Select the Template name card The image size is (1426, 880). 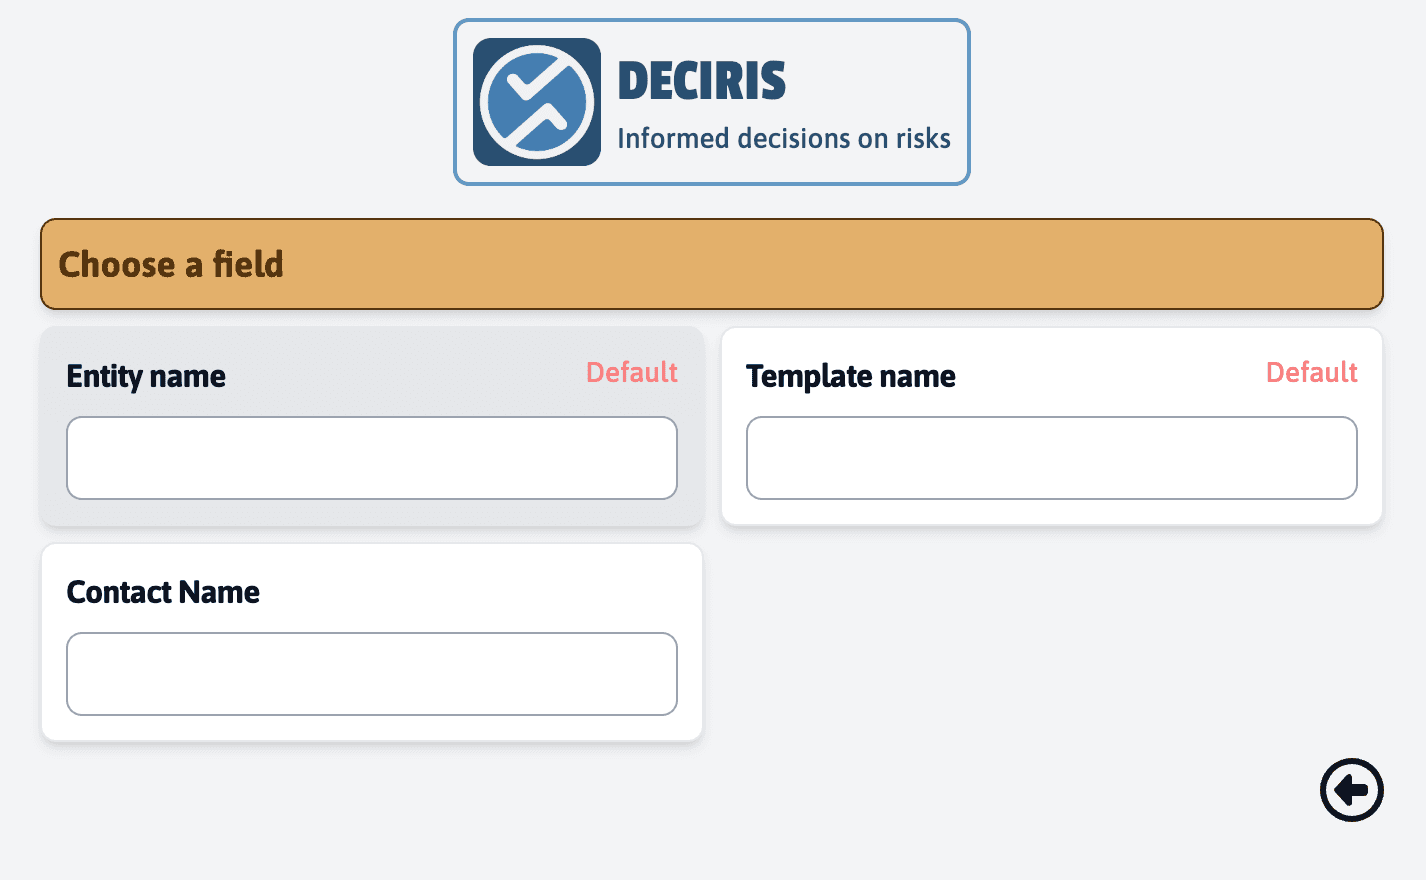[x=1051, y=426]
